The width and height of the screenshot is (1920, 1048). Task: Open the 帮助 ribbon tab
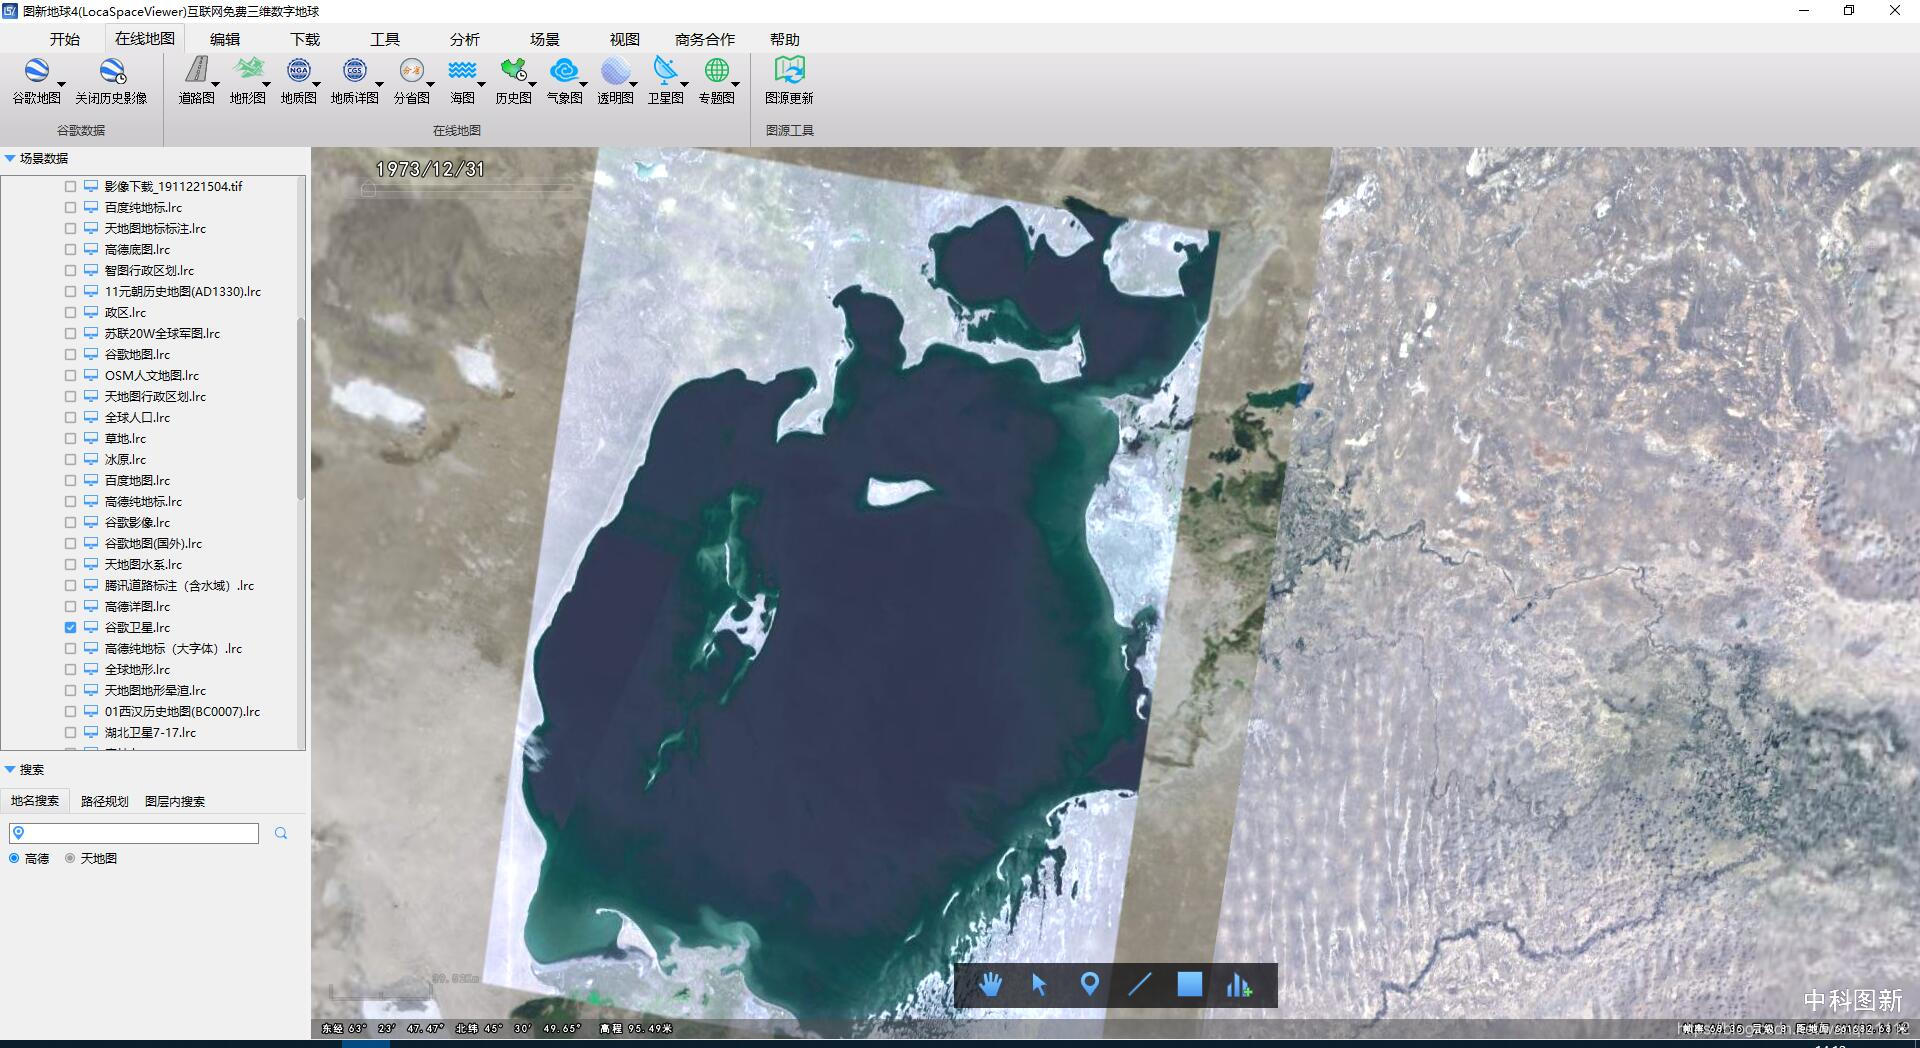pyautogui.click(x=785, y=39)
